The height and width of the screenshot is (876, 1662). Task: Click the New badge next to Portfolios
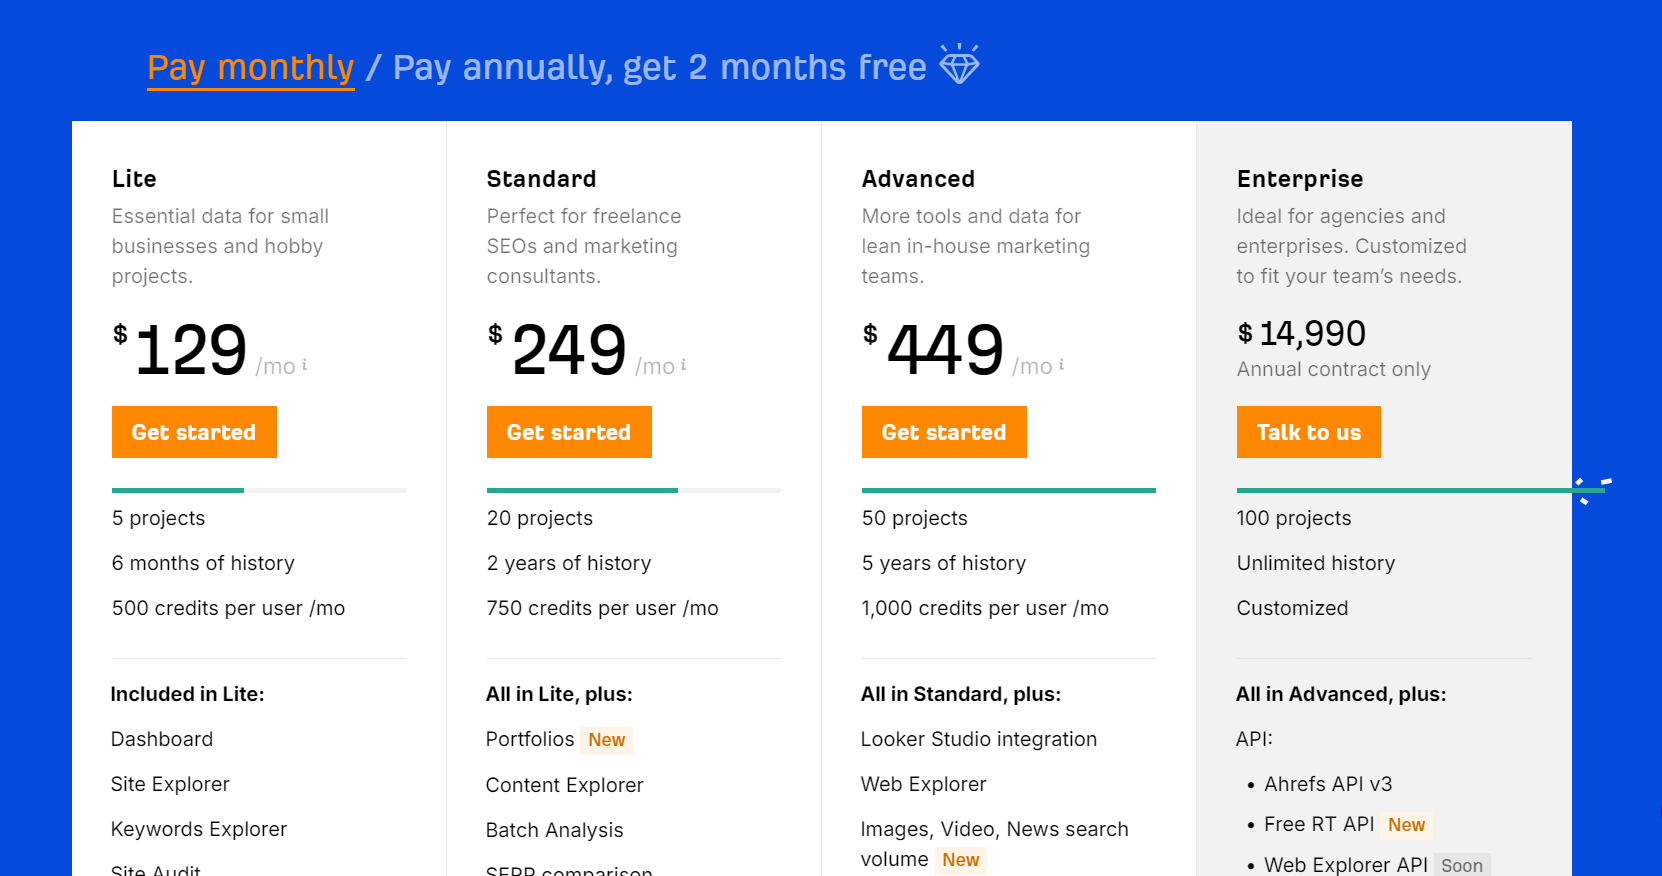point(607,740)
